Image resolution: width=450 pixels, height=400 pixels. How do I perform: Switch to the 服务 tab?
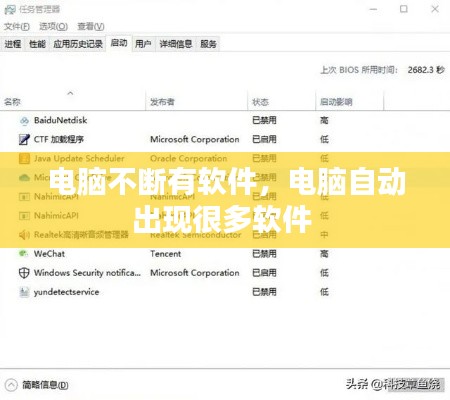[208, 44]
